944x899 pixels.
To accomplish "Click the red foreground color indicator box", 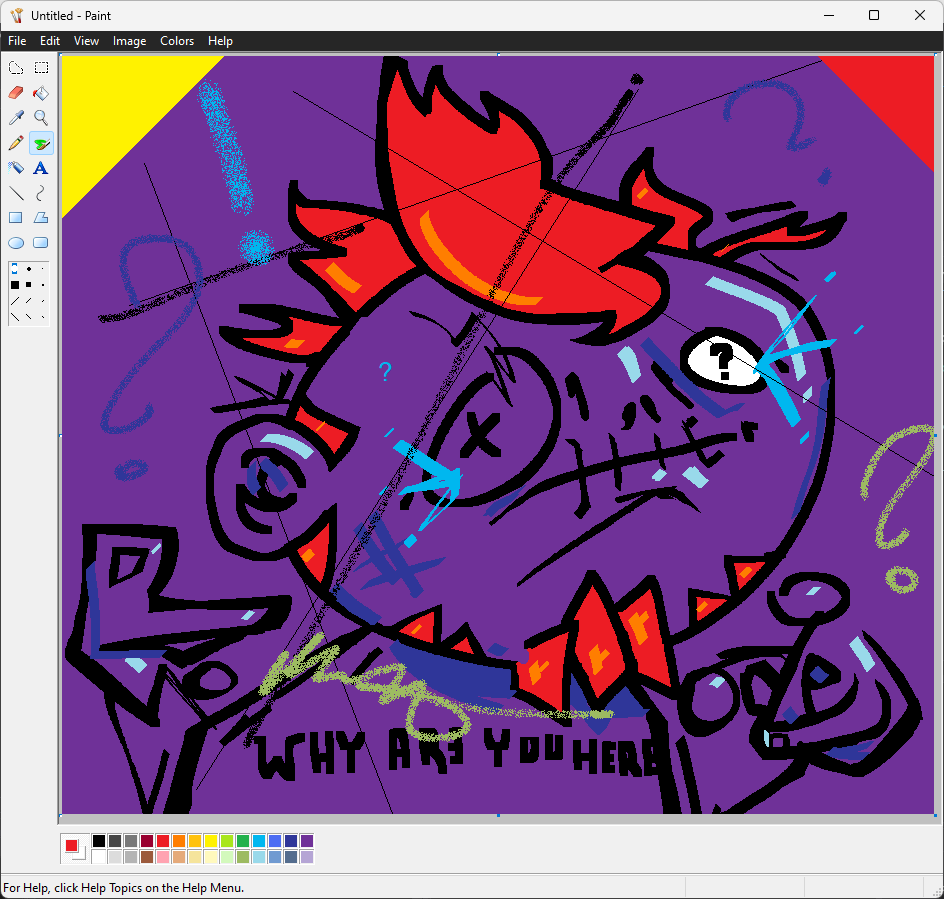I will [71, 846].
